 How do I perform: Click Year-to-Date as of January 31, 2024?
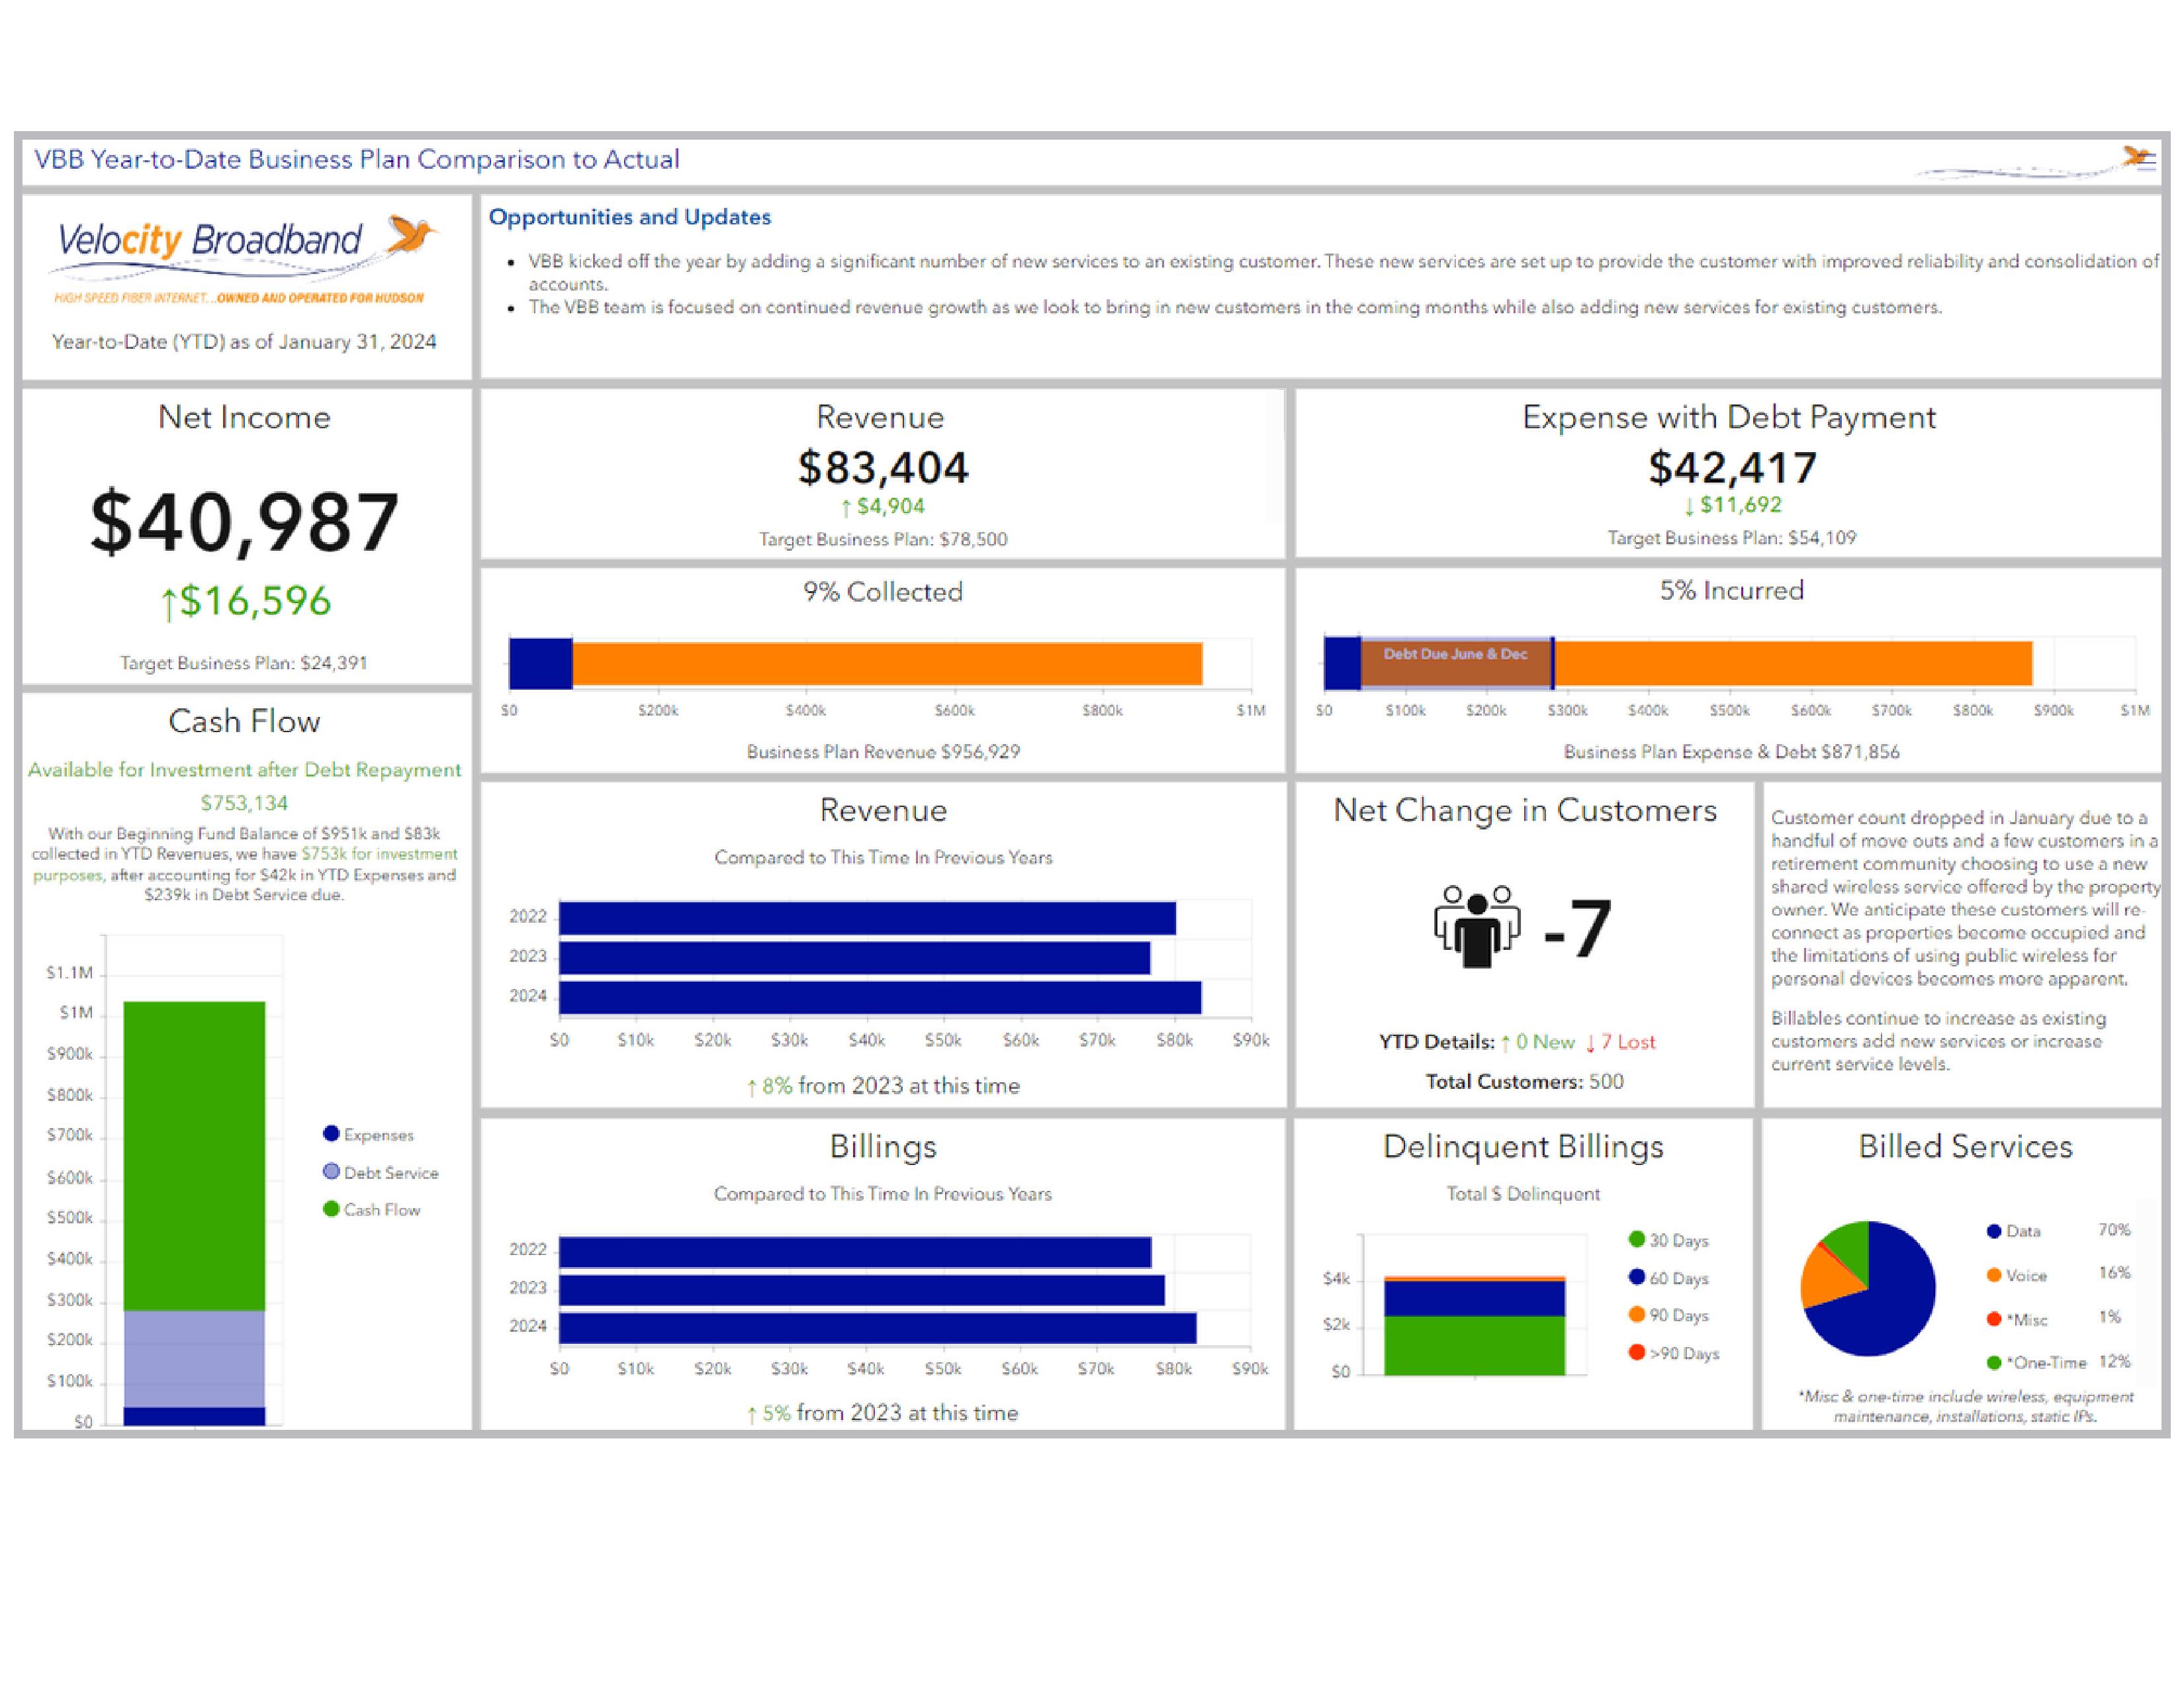tap(244, 342)
